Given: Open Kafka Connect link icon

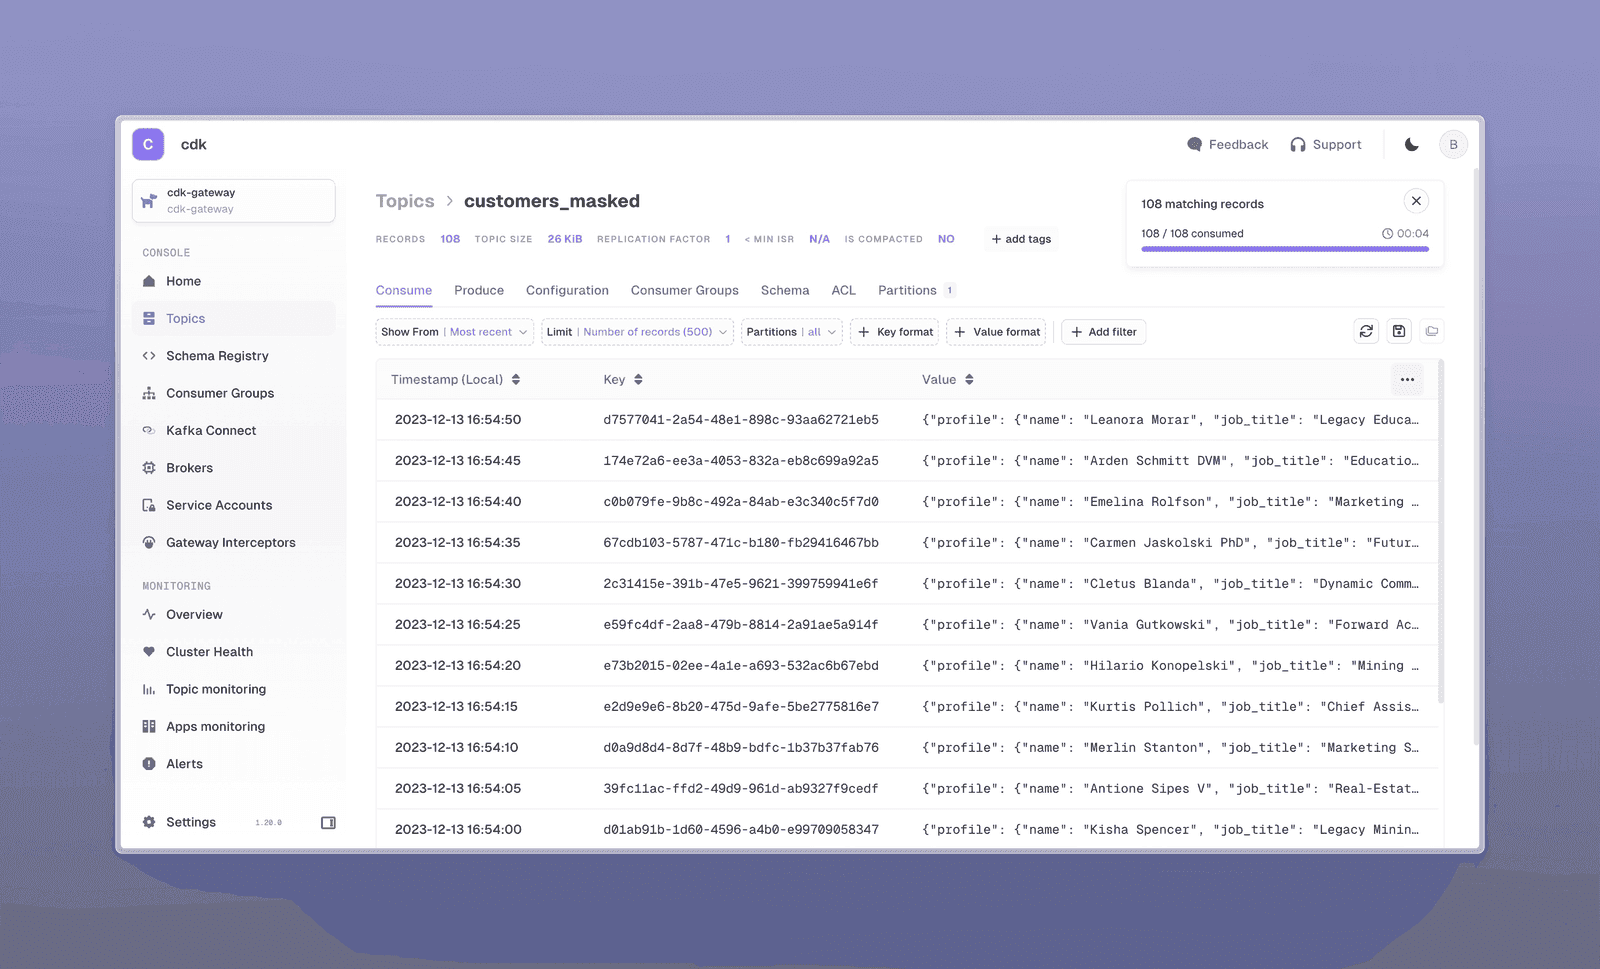Looking at the screenshot, I should click(x=149, y=430).
